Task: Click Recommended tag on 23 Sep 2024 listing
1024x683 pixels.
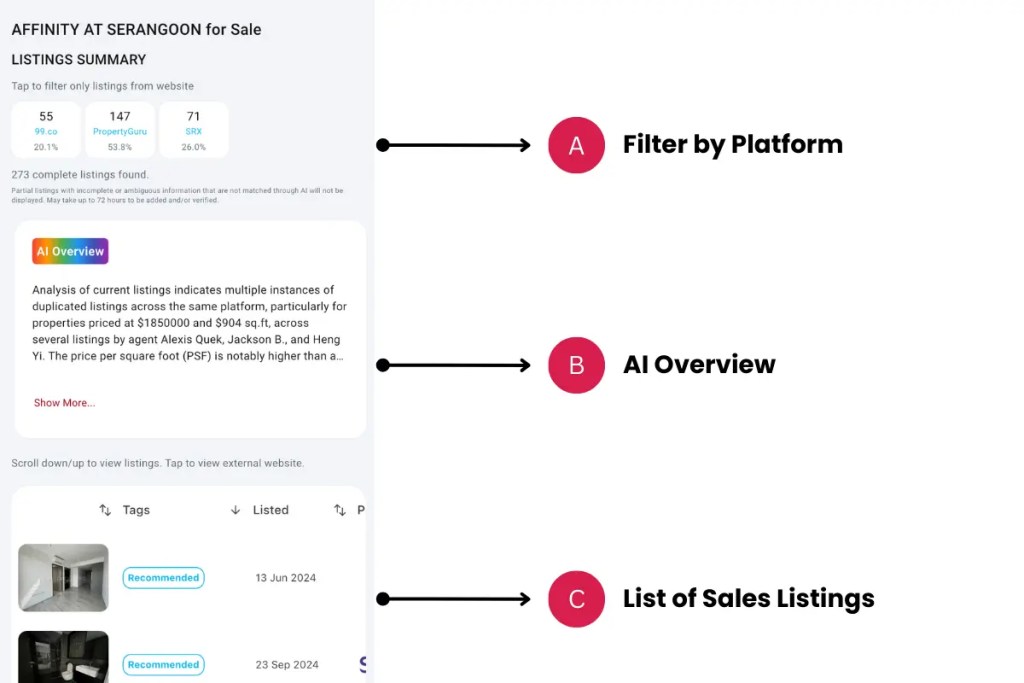Action: (163, 664)
